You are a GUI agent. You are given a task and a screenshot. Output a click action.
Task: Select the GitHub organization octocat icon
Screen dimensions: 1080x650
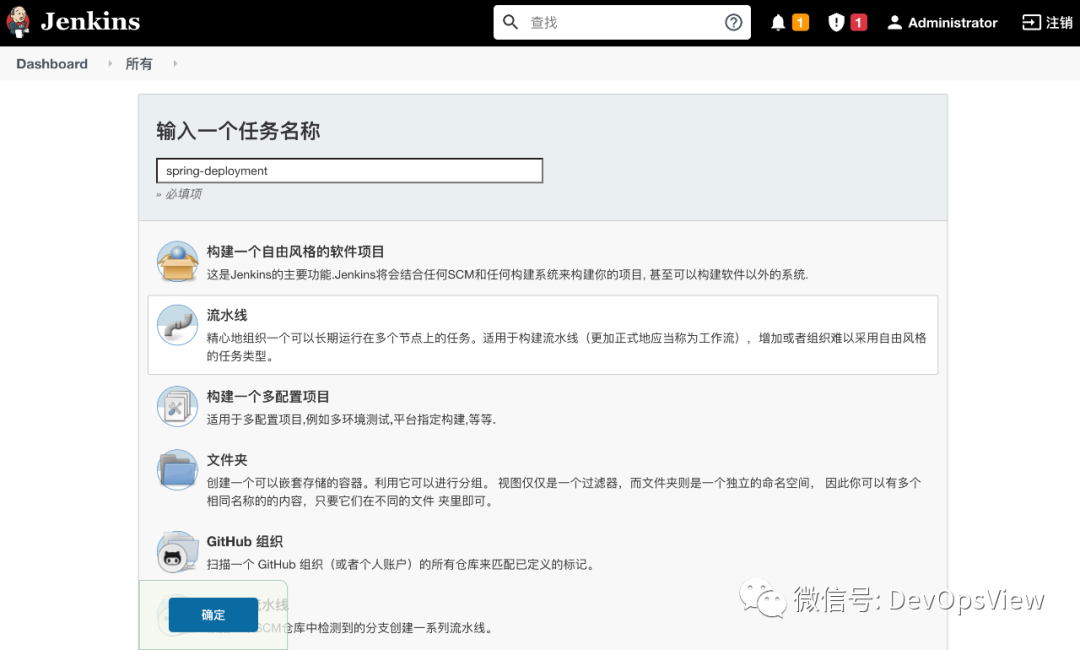click(178, 552)
